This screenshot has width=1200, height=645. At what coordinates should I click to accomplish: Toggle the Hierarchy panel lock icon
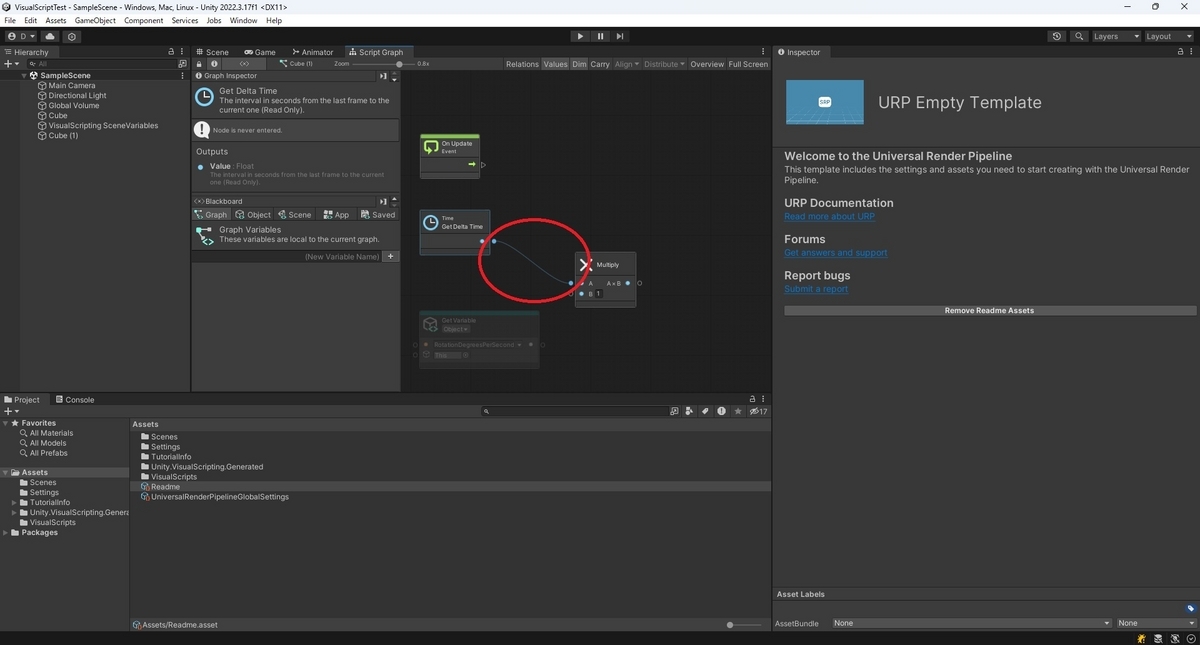click(171, 52)
